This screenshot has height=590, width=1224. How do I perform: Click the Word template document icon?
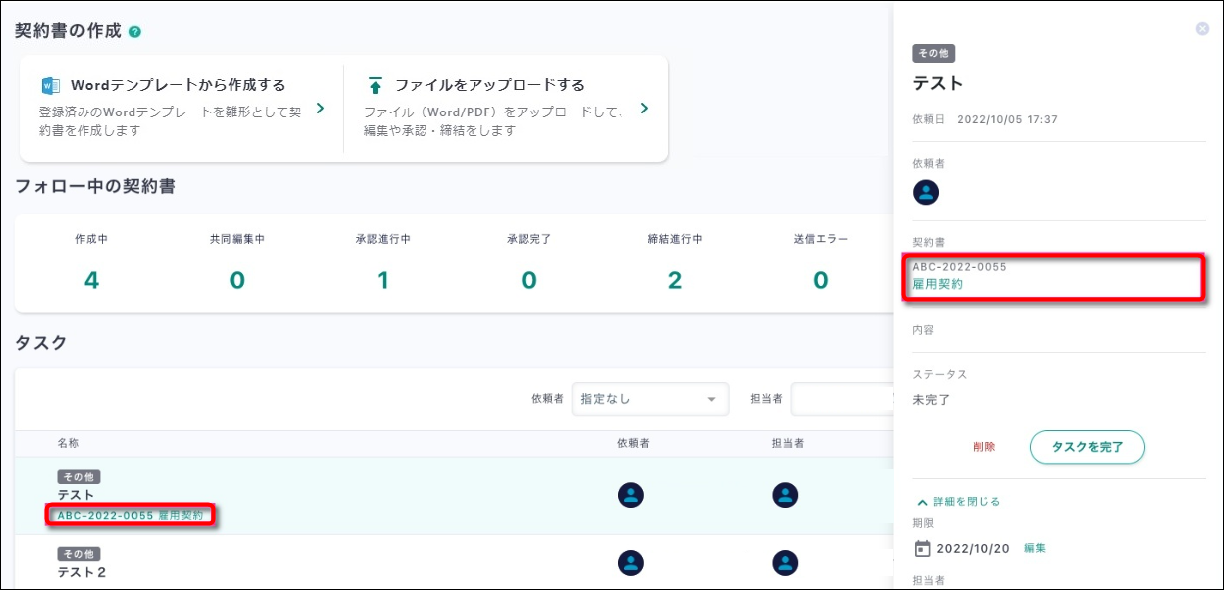(x=50, y=85)
